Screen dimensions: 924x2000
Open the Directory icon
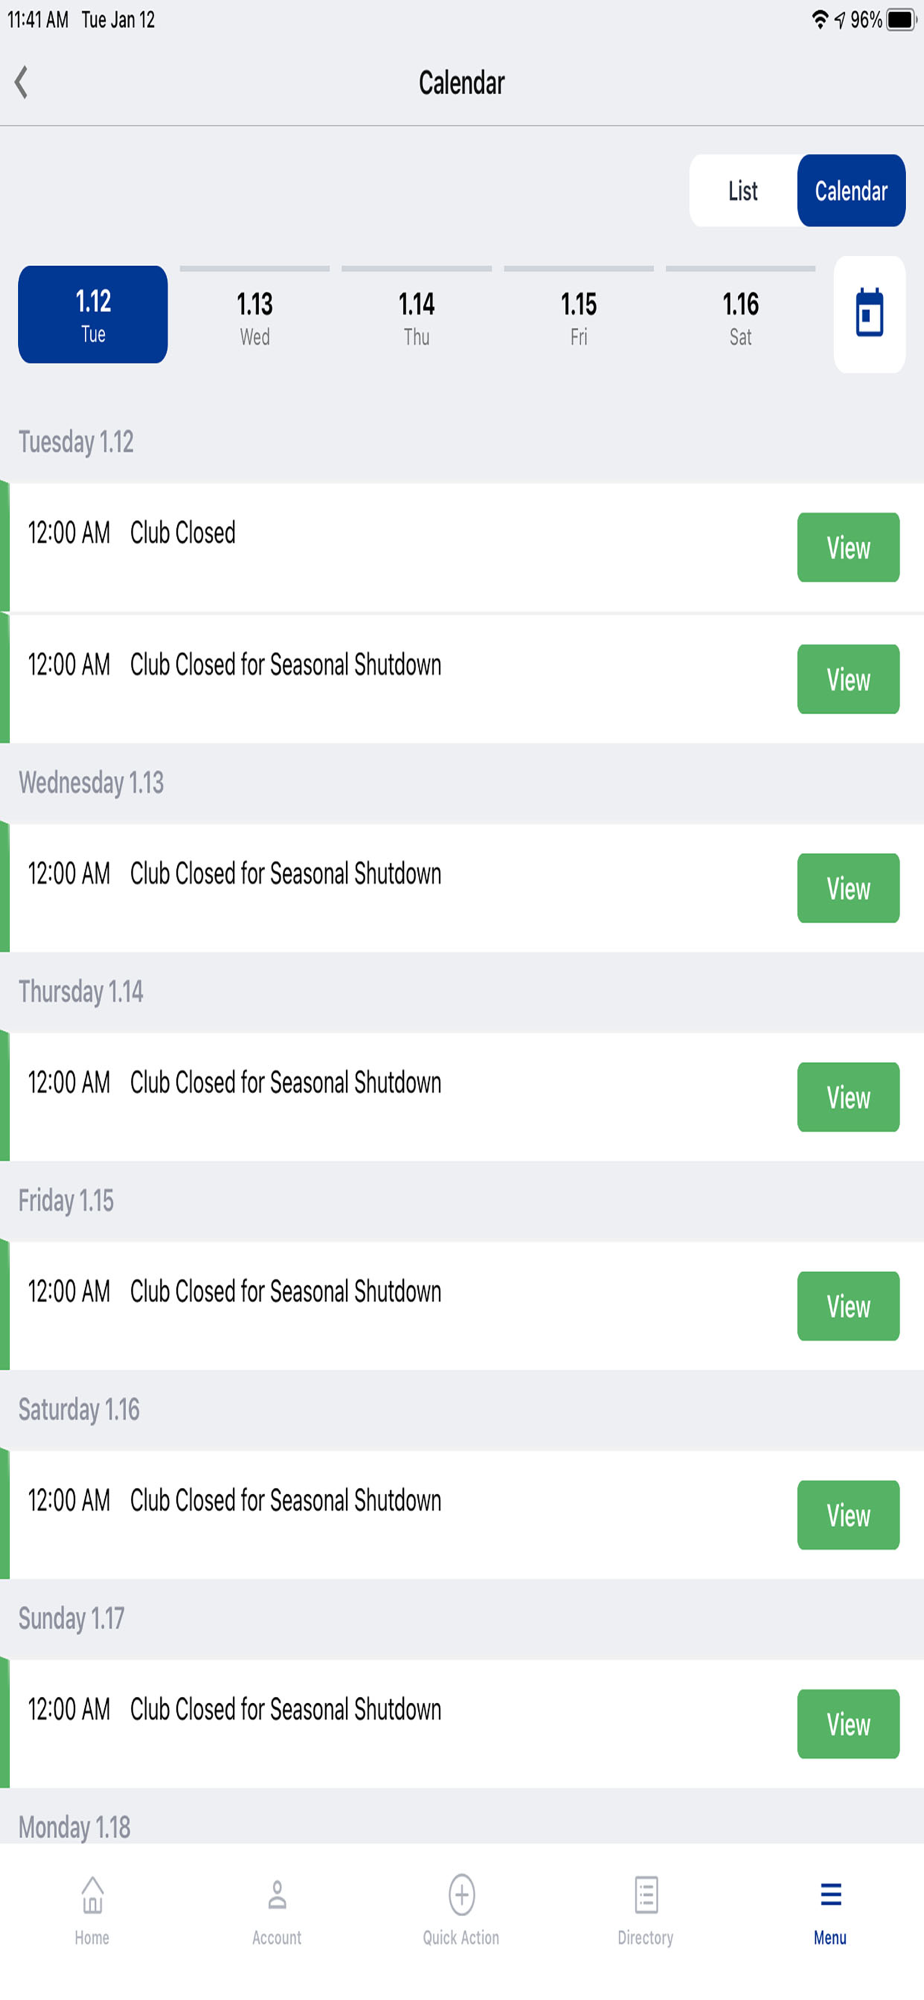pyautogui.click(x=646, y=1895)
